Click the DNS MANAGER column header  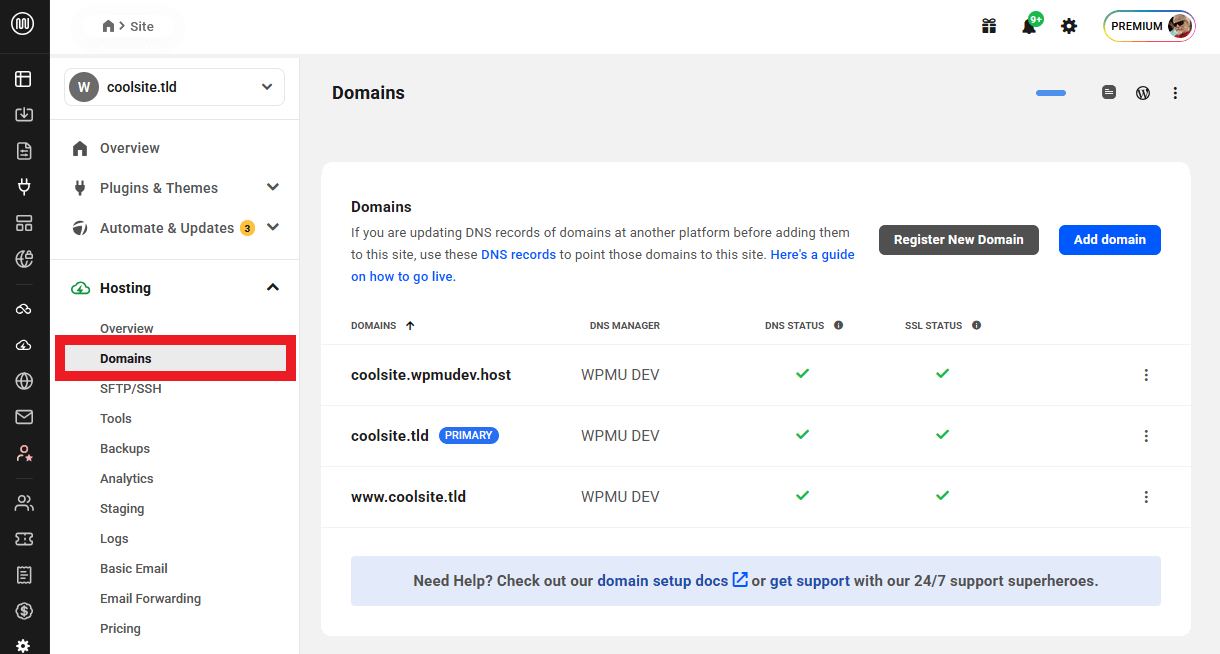(x=625, y=325)
